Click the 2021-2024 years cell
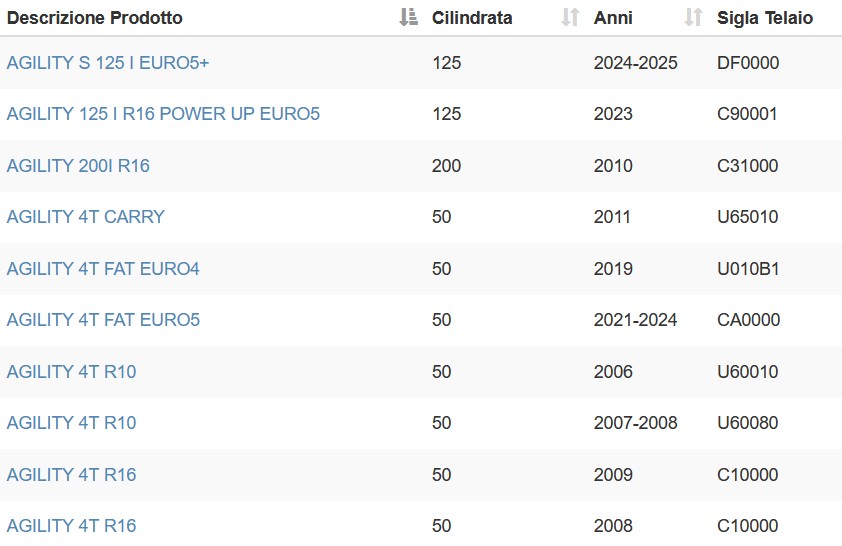The width and height of the screenshot is (842, 546). tap(635, 320)
